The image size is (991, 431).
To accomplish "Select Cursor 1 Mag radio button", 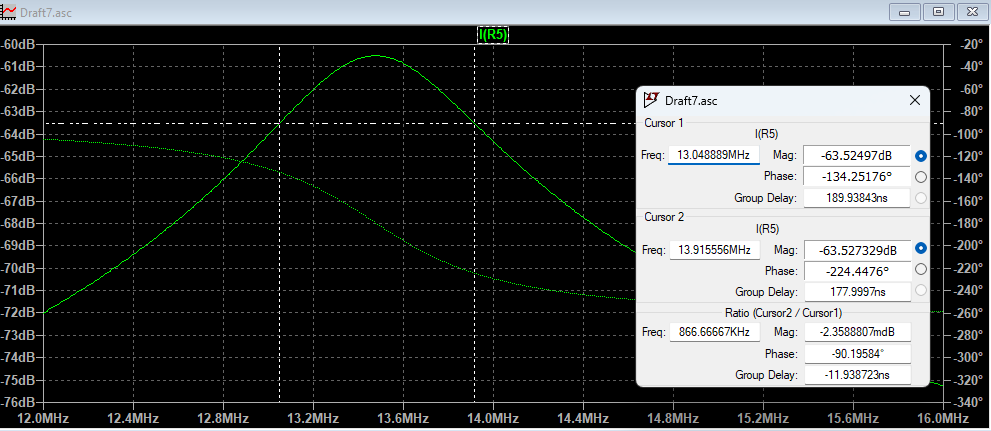I will 921,155.
